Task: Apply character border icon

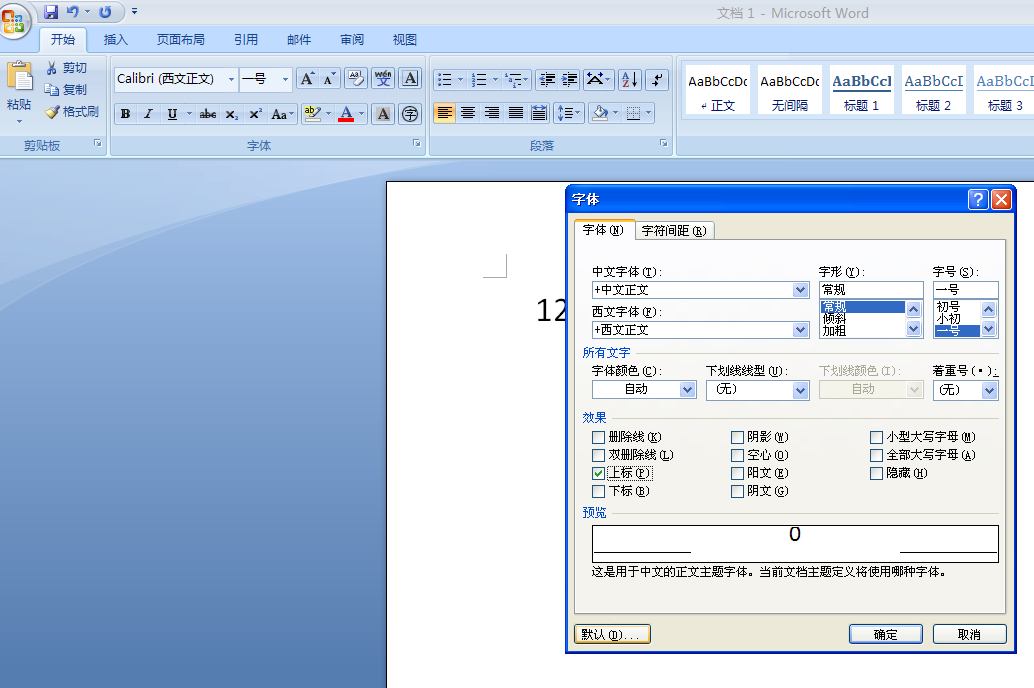Action: tap(410, 79)
